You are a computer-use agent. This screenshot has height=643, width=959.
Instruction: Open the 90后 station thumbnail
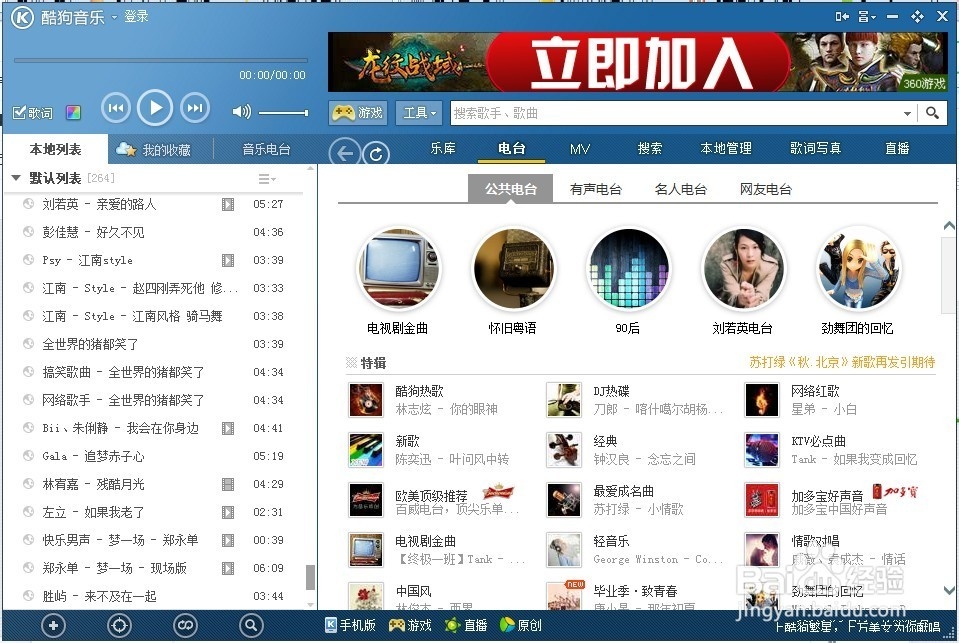point(628,268)
